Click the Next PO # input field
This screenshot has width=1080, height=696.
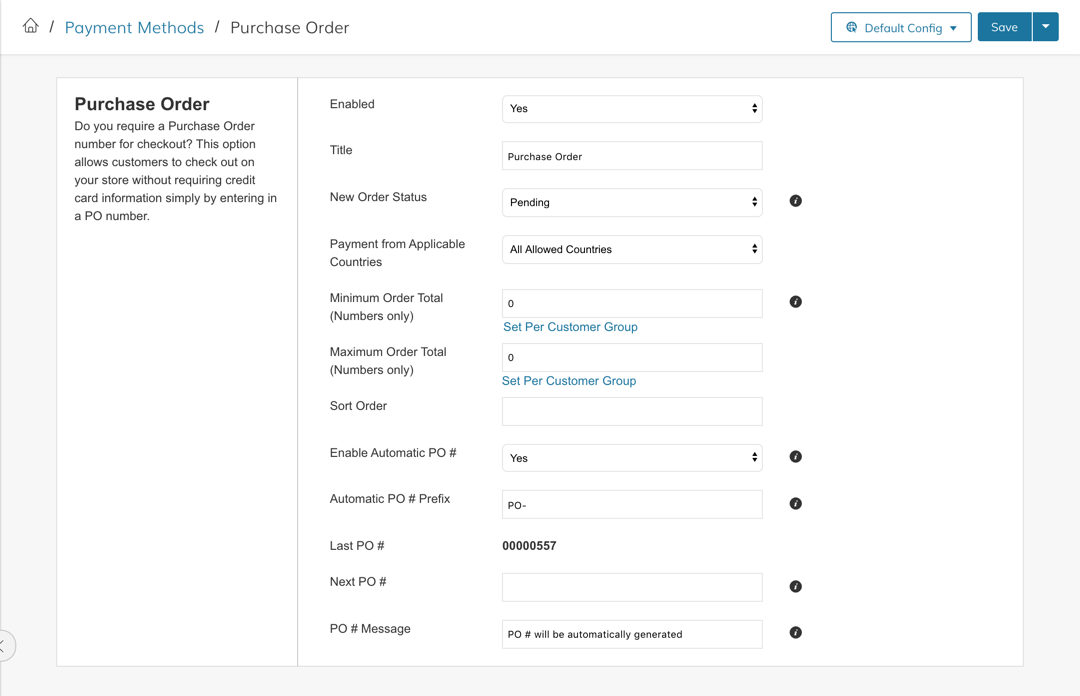[632, 587]
